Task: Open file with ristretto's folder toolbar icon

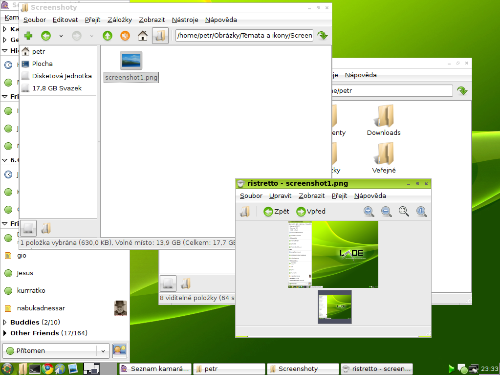Action: (x=245, y=211)
